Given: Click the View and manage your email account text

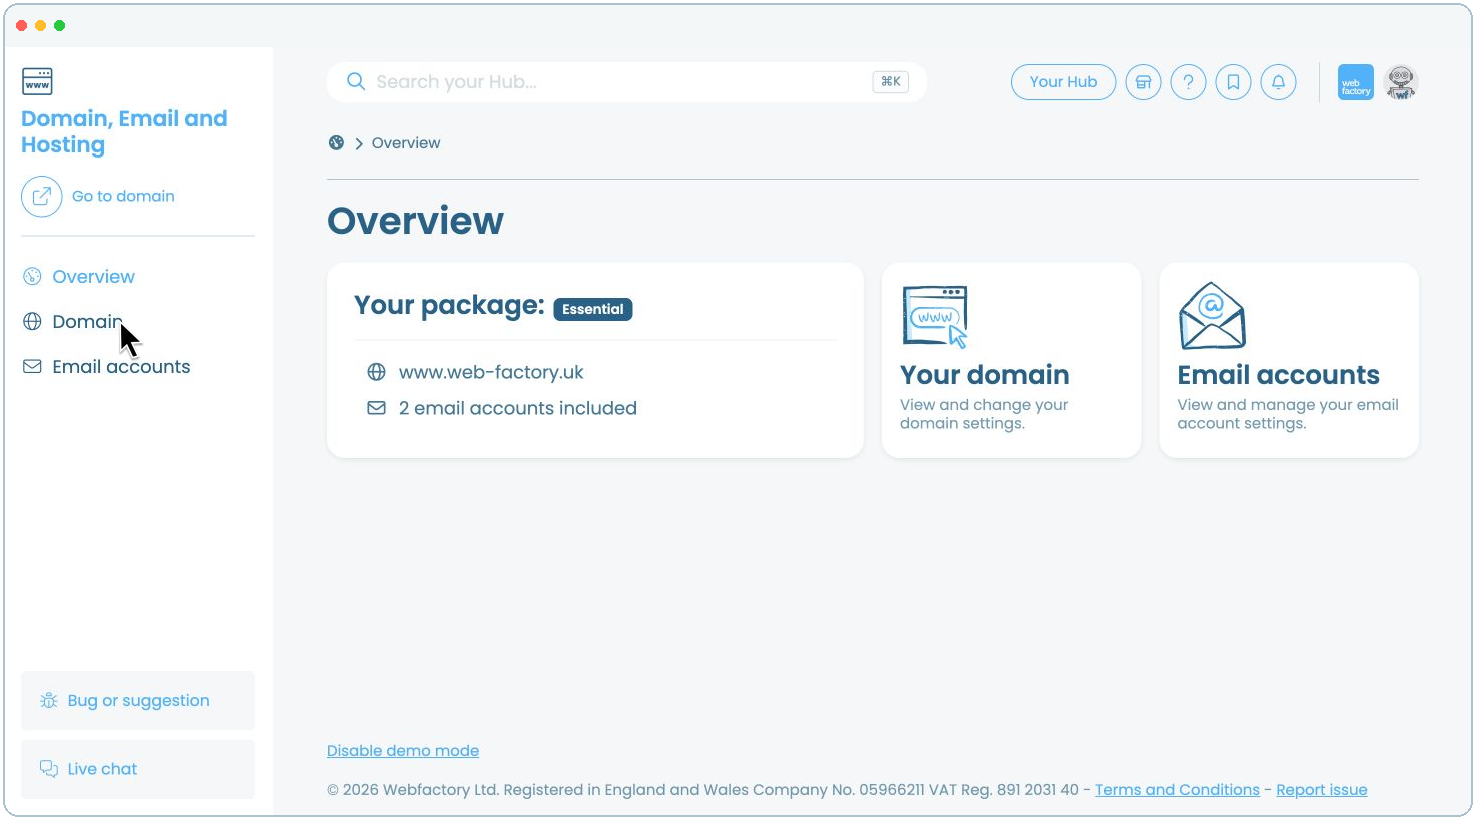Looking at the screenshot, I should (x=1288, y=414).
